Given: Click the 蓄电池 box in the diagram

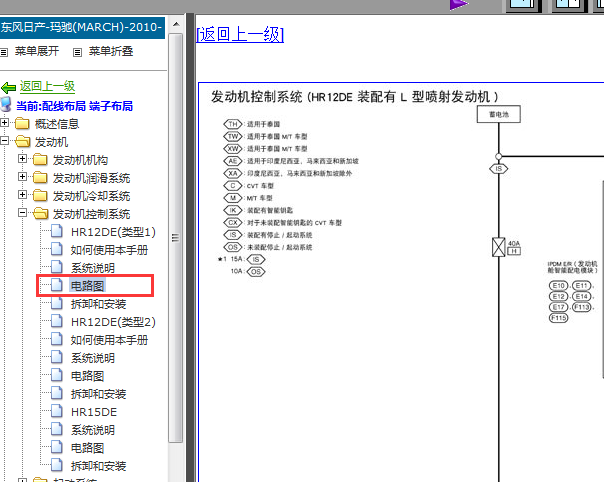Looking at the screenshot, I should tap(498, 114).
